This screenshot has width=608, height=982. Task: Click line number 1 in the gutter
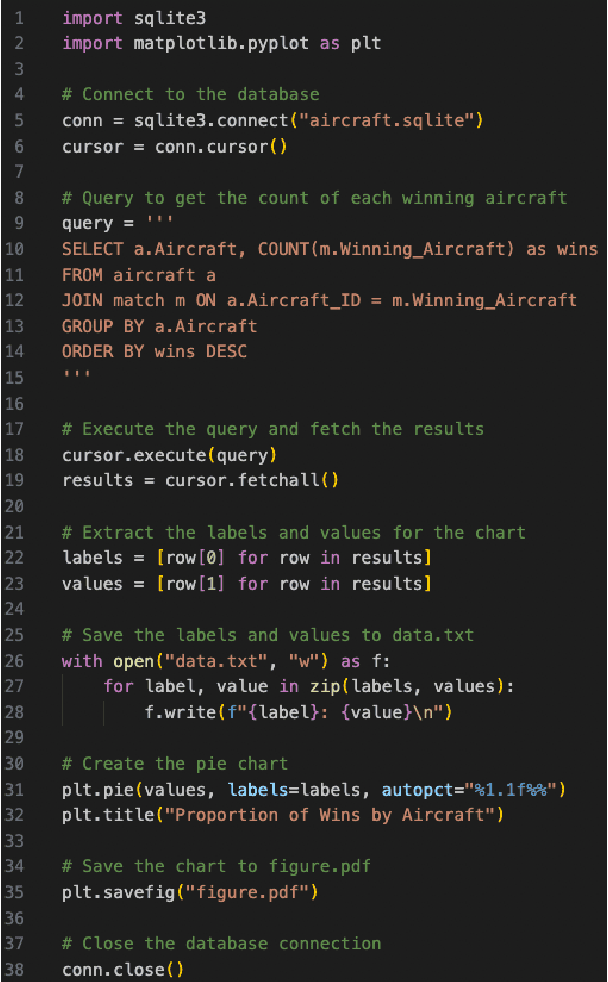point(19,18)
